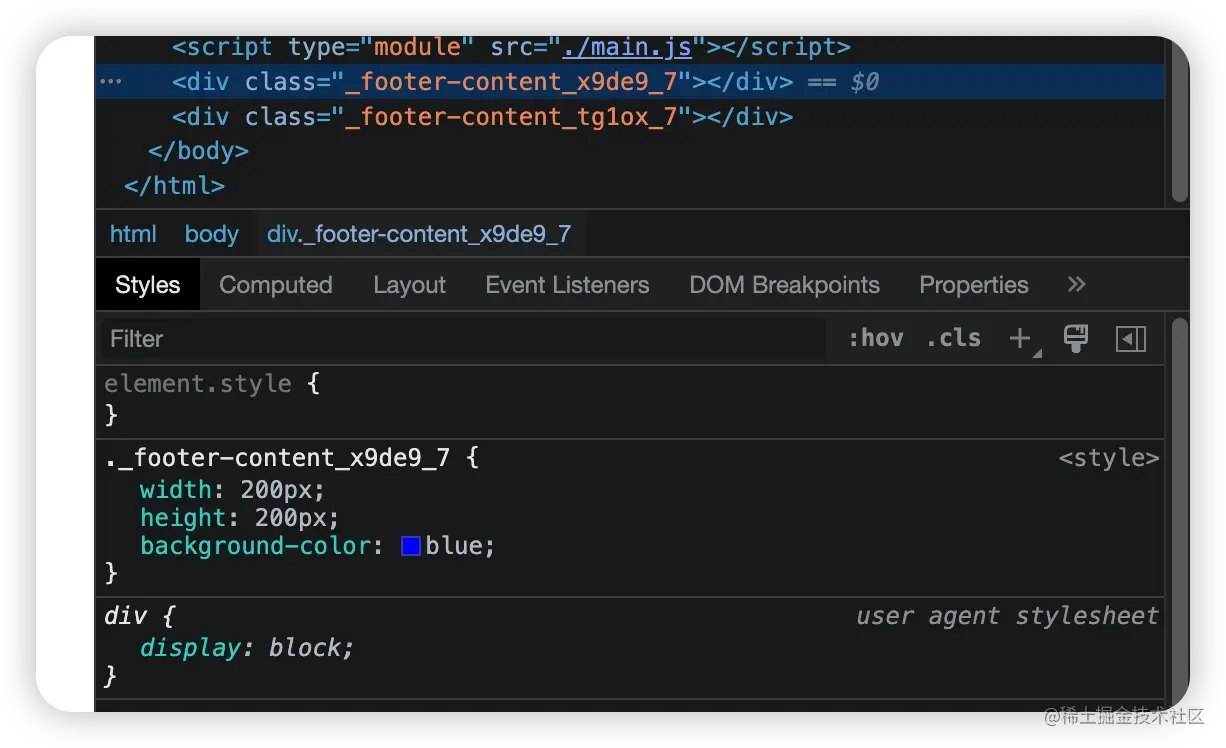
Task: Select the html breadcrumb
Action: (x=133, y=234)
